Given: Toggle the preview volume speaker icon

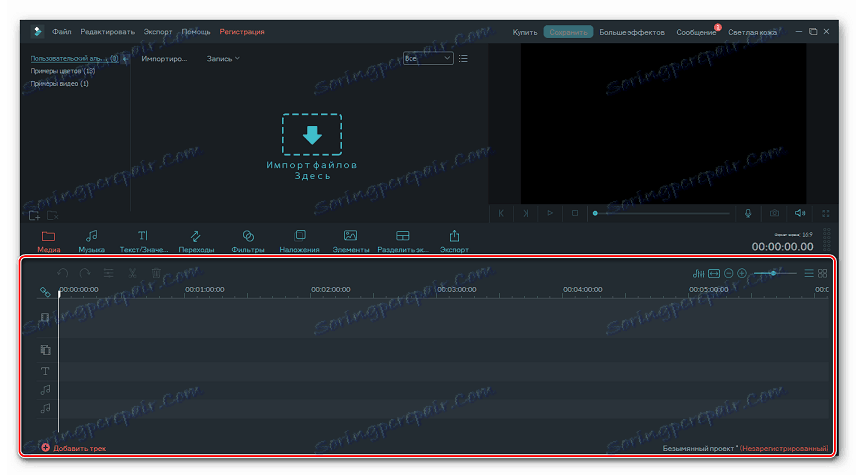Looking at the screenshot, I should click(800, 213).
